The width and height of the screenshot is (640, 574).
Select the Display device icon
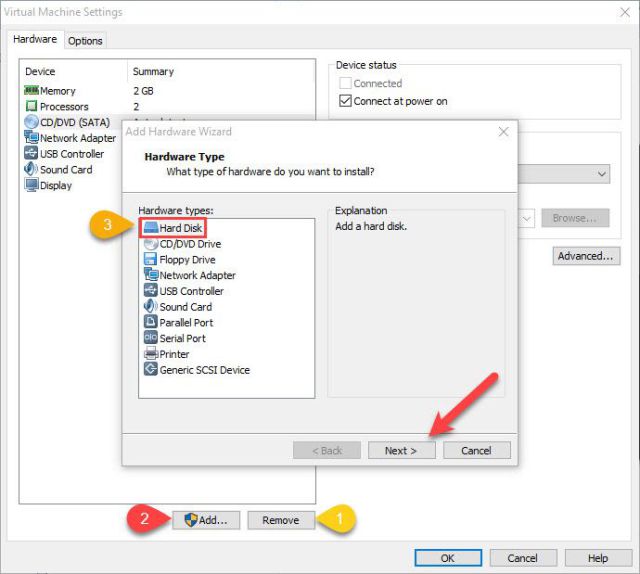(31, 185)
